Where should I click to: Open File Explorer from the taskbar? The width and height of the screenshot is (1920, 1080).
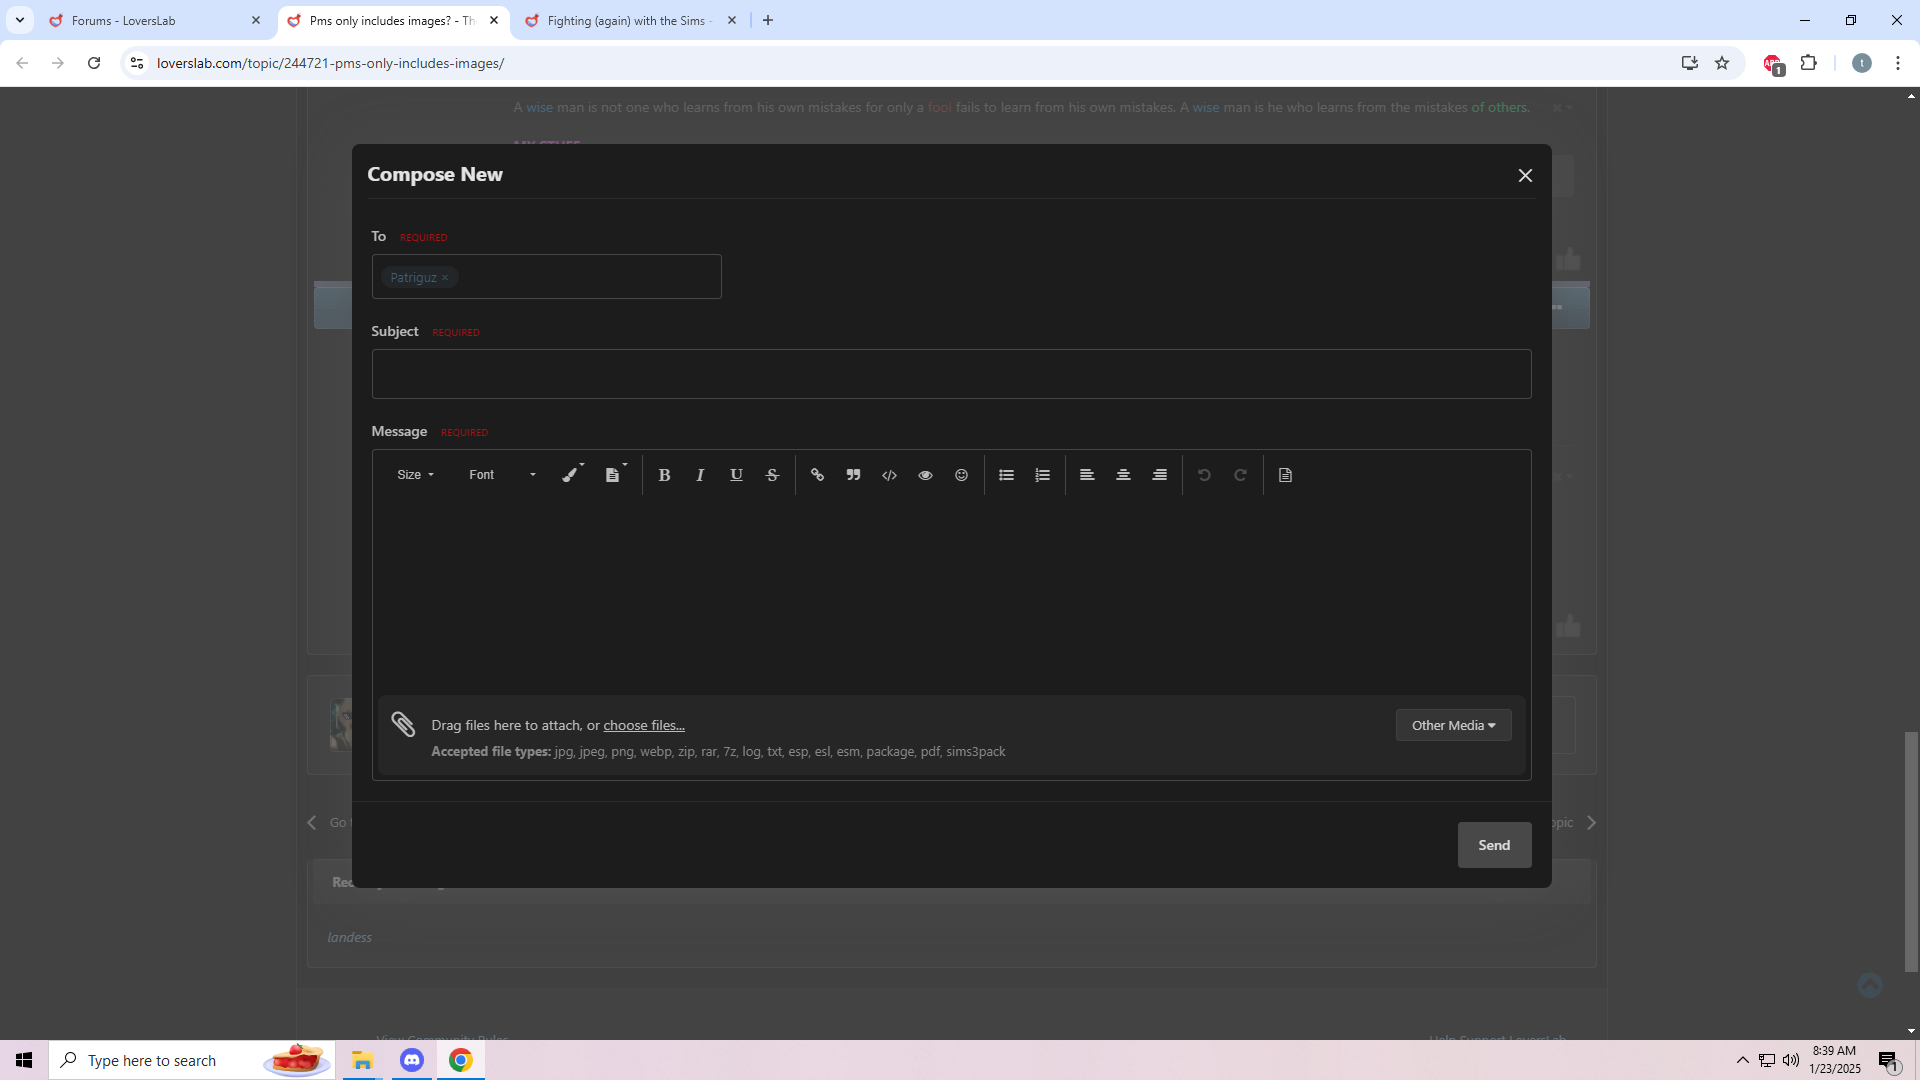[362, 1060]
